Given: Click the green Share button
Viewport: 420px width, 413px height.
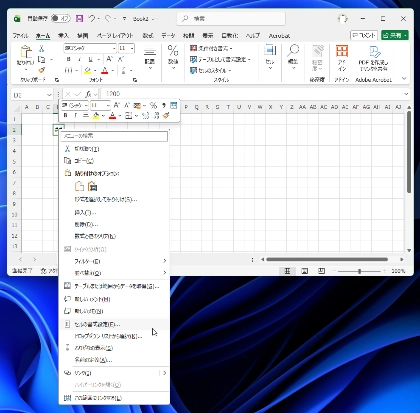Looking at the screenshot, I should point(395,35).
